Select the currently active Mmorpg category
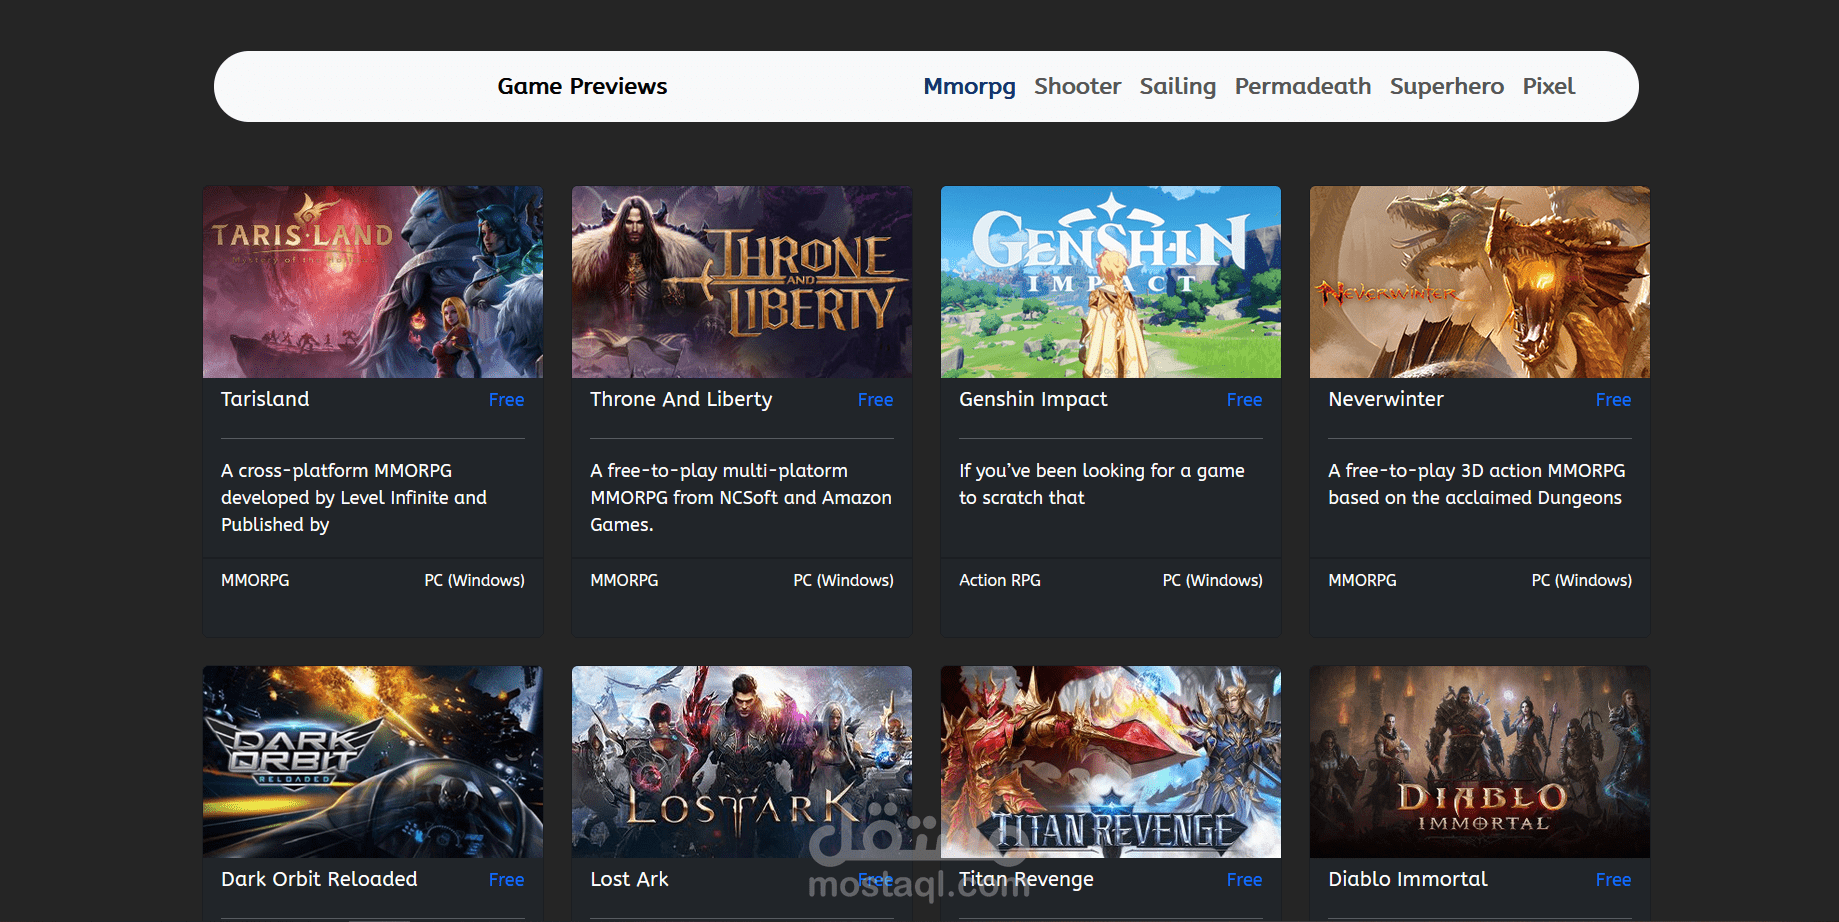 (x=968, y=86)
